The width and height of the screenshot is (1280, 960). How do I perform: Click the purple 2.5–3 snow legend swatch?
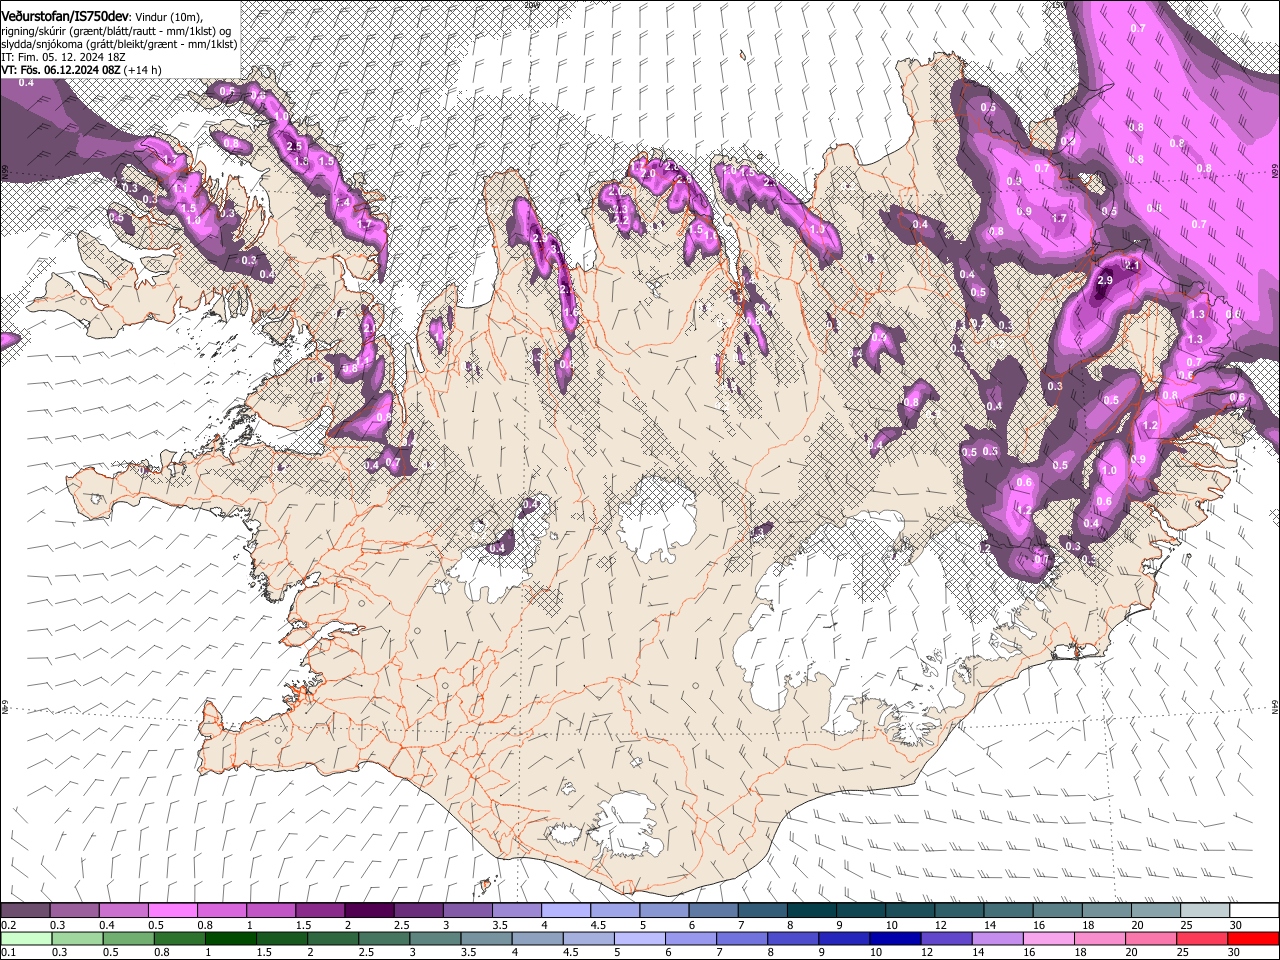tap(418, 910)
